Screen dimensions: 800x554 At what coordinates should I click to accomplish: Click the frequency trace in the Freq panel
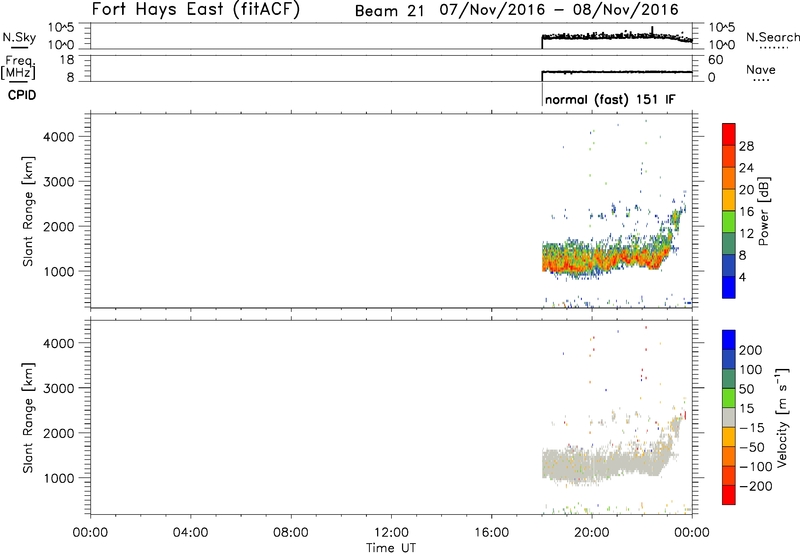tap(617, 72)
